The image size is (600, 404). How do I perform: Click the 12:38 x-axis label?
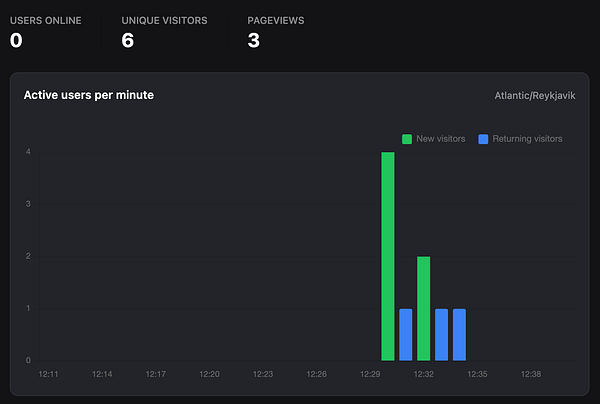click(x=531, y=374)
